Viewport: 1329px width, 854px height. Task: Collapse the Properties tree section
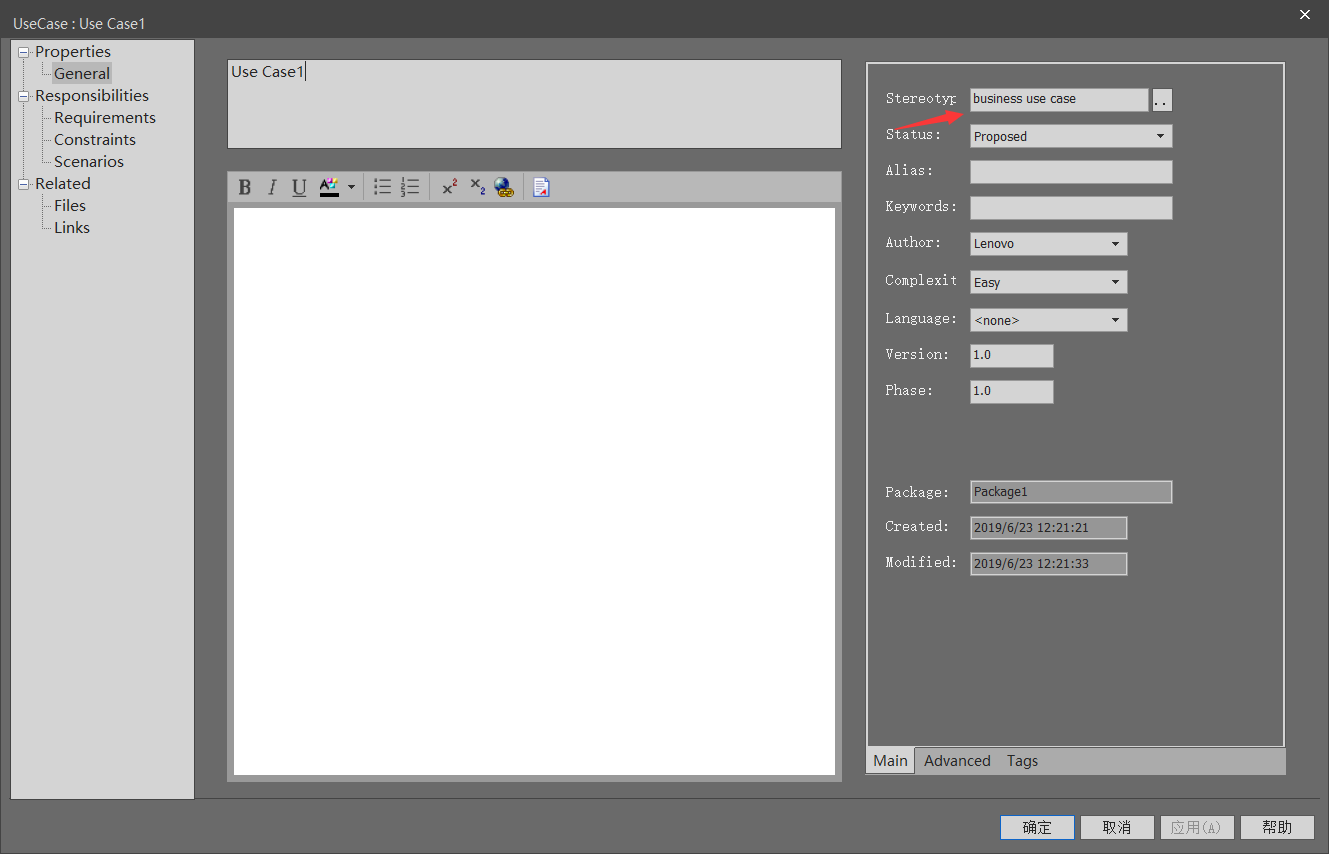22,51
